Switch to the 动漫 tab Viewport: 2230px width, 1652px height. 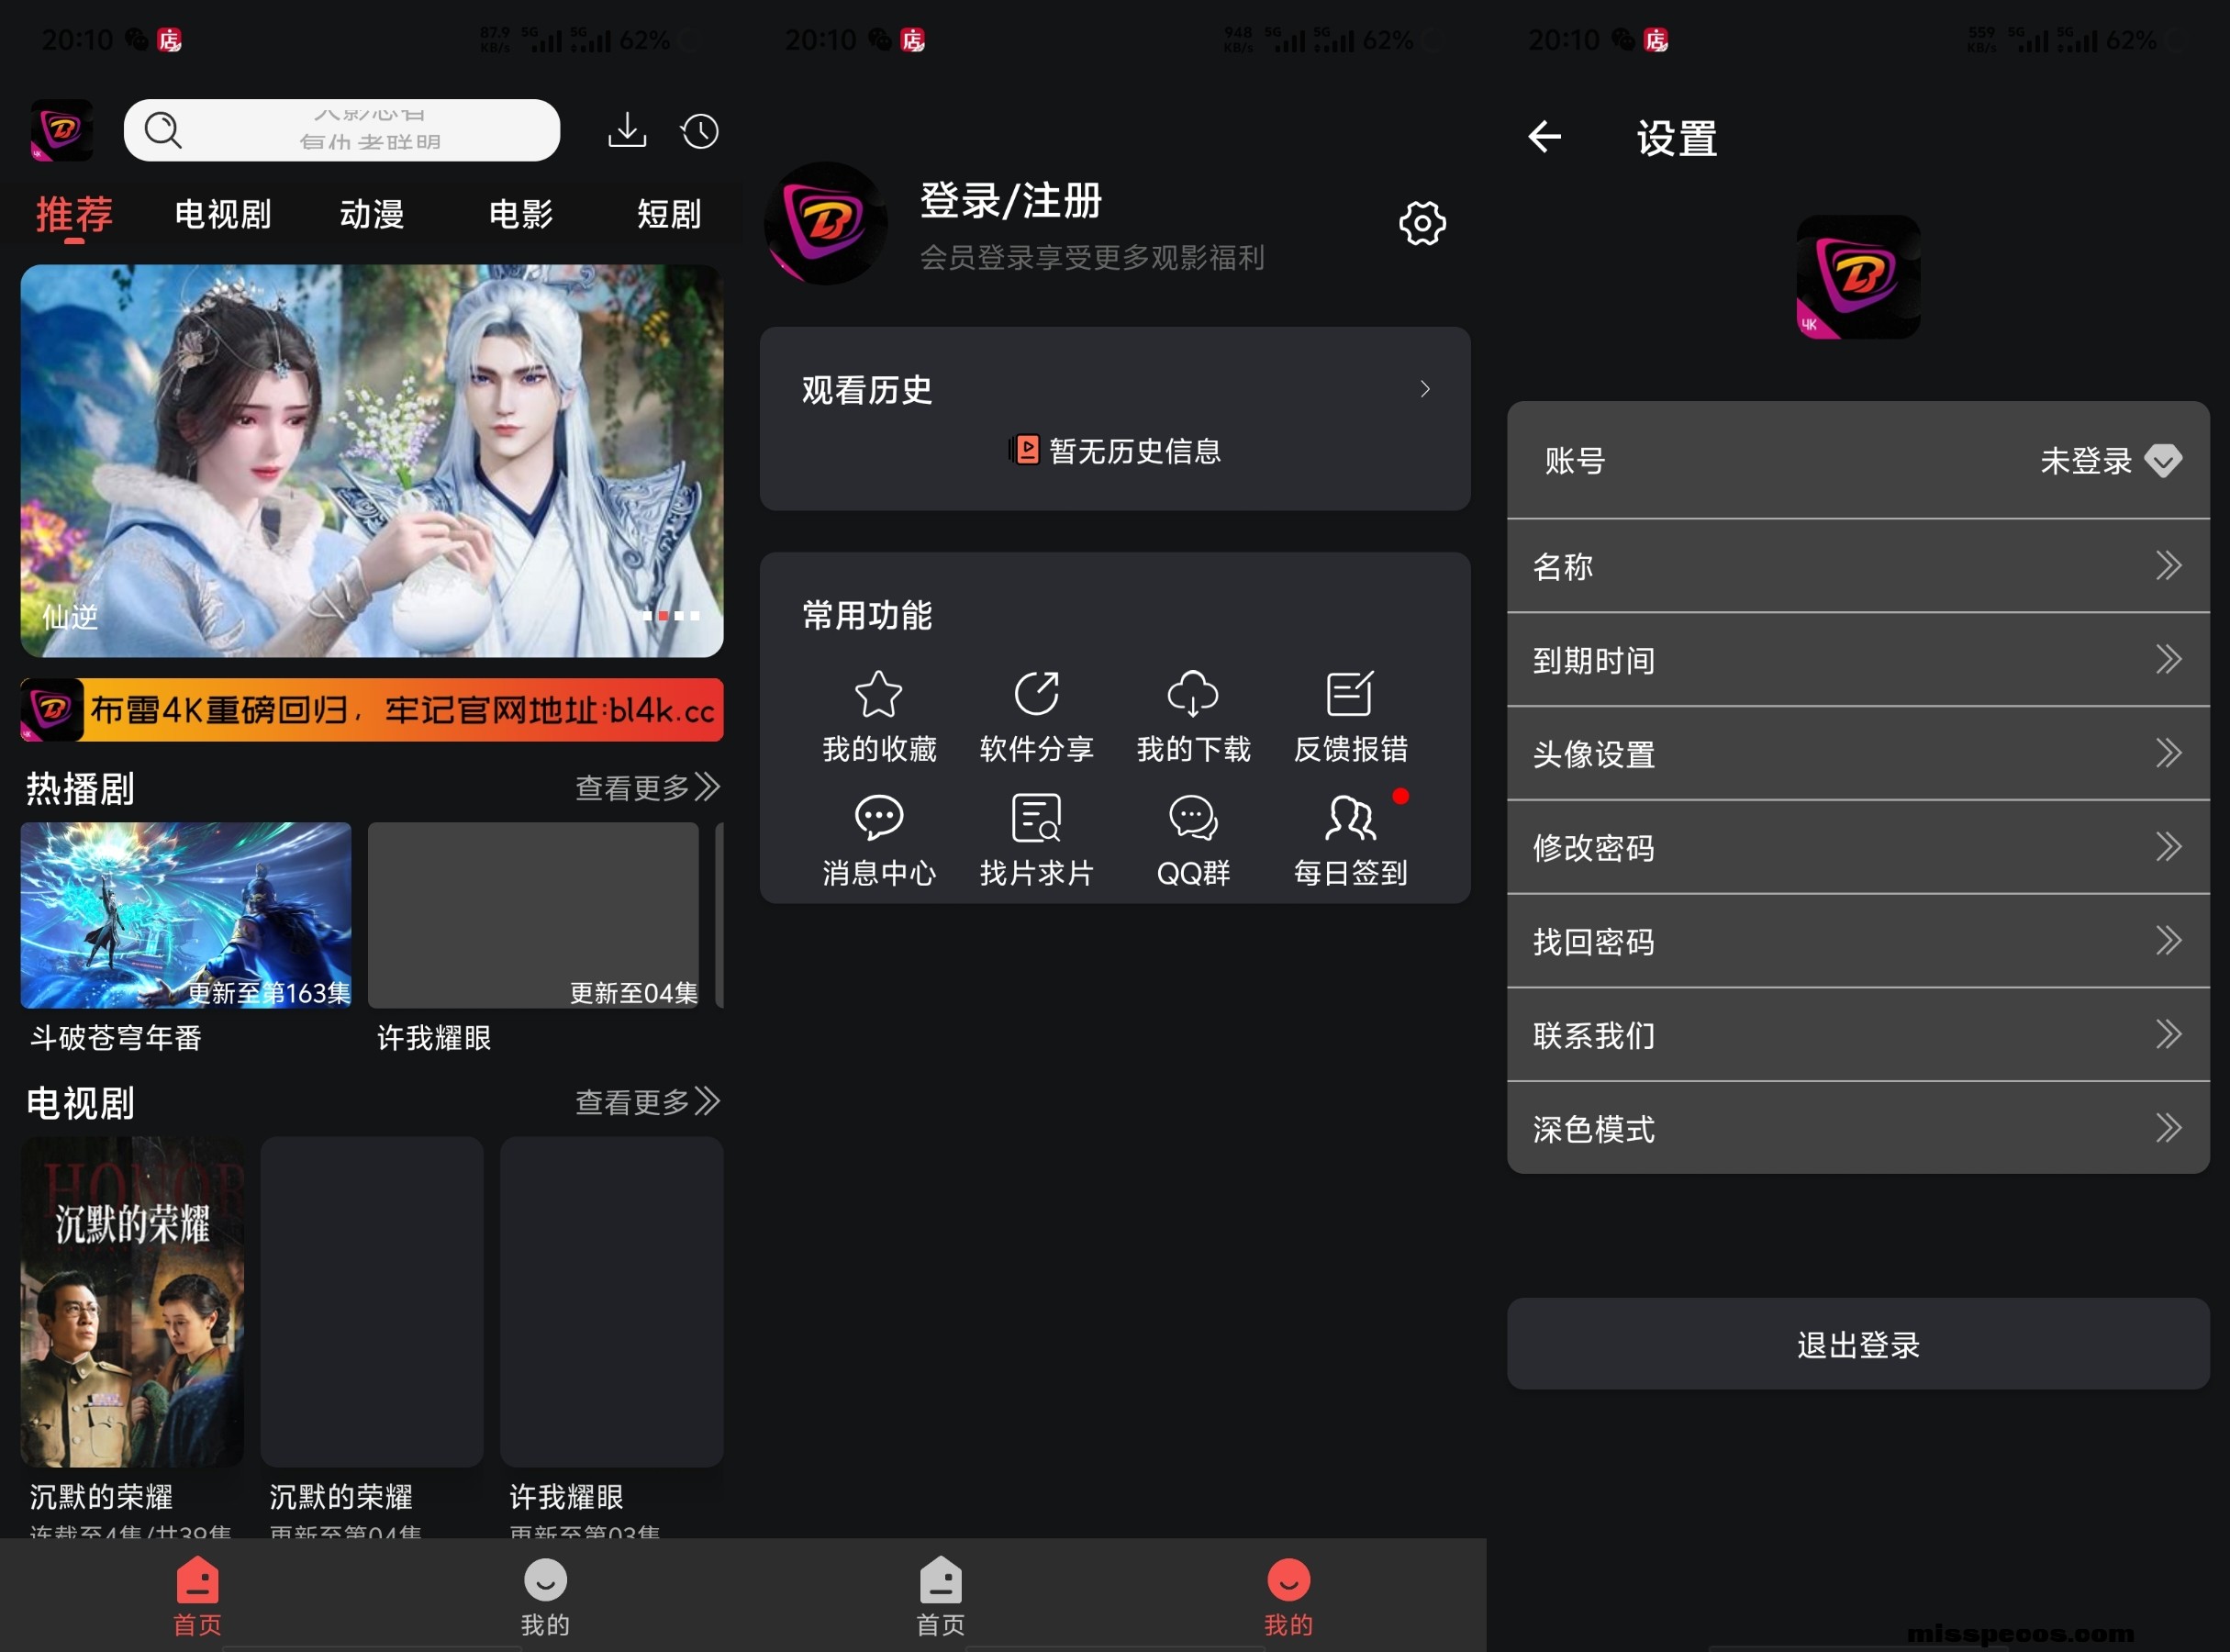click(371, 214)
